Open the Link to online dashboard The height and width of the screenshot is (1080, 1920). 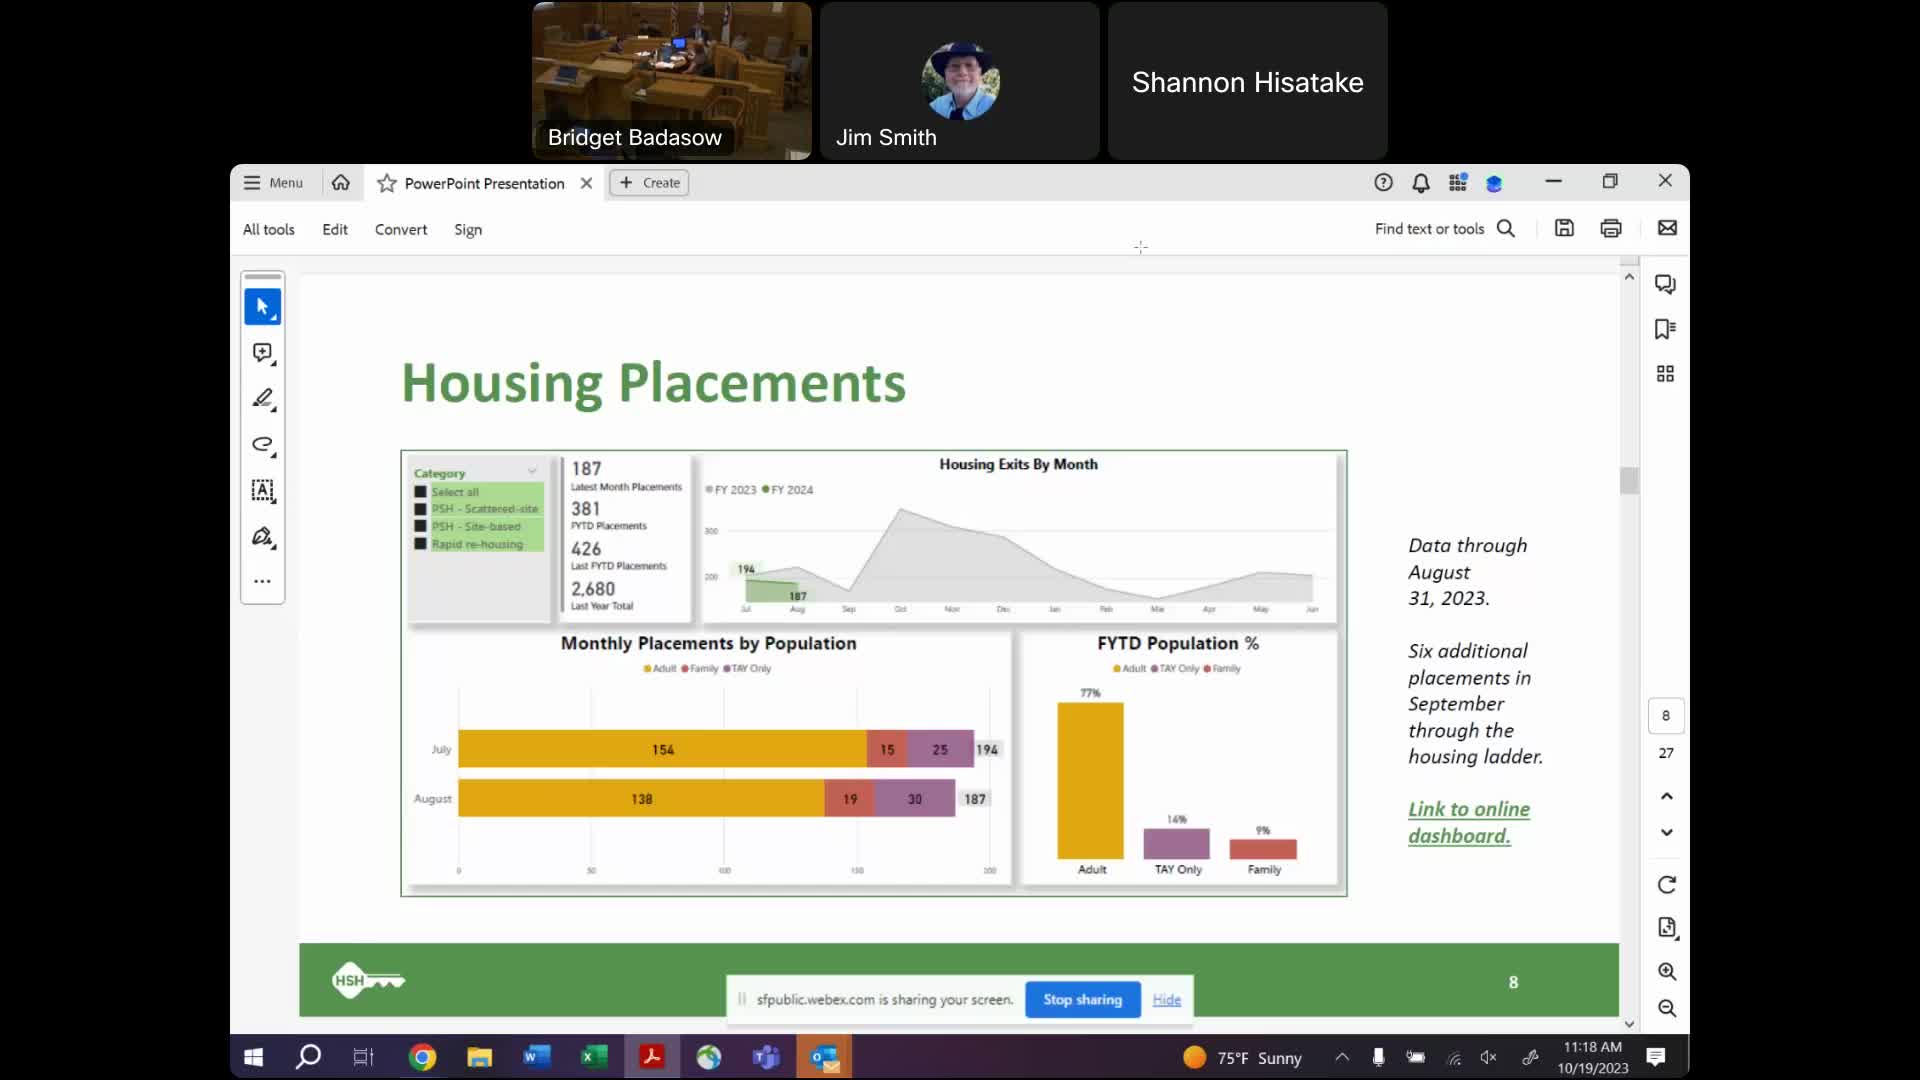click(x=1468, y=822)
